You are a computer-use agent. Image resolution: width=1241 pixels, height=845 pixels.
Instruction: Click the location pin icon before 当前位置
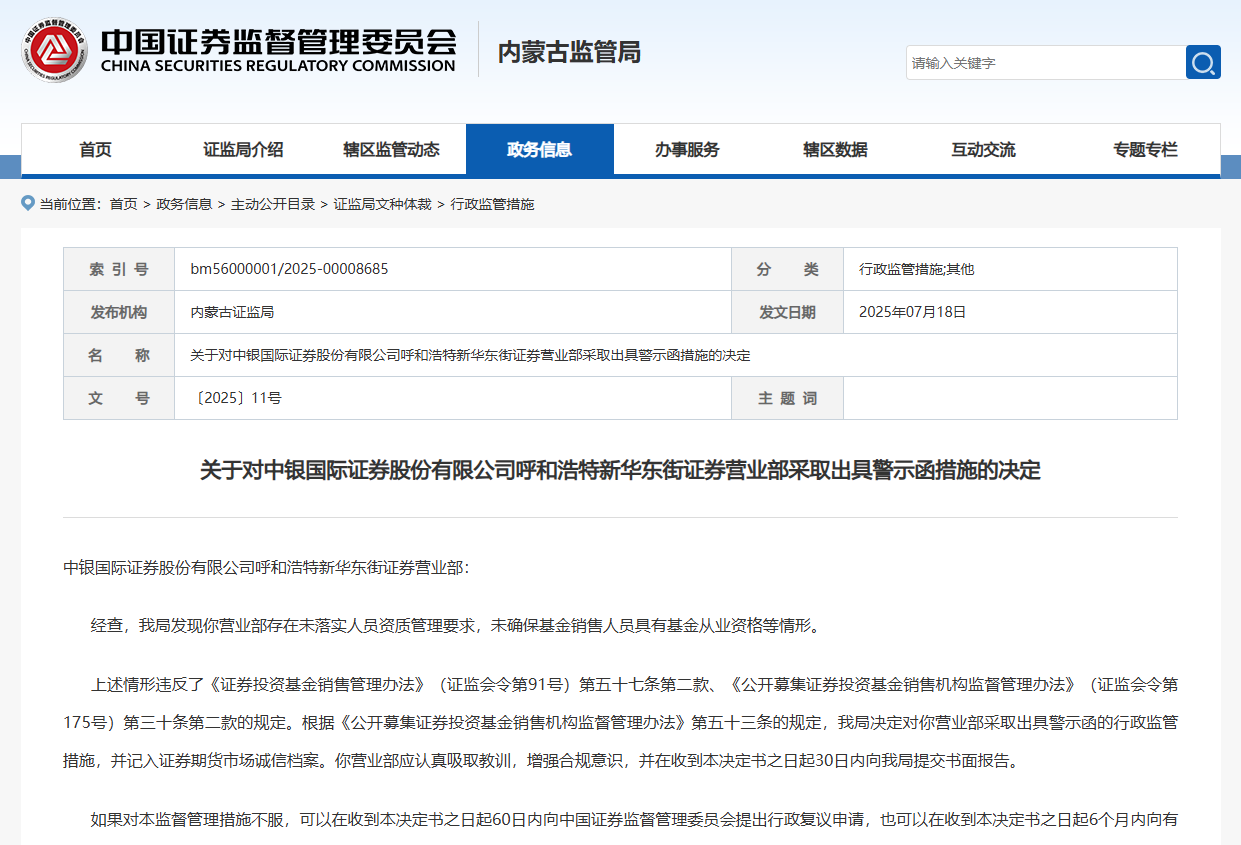point(28,203)
